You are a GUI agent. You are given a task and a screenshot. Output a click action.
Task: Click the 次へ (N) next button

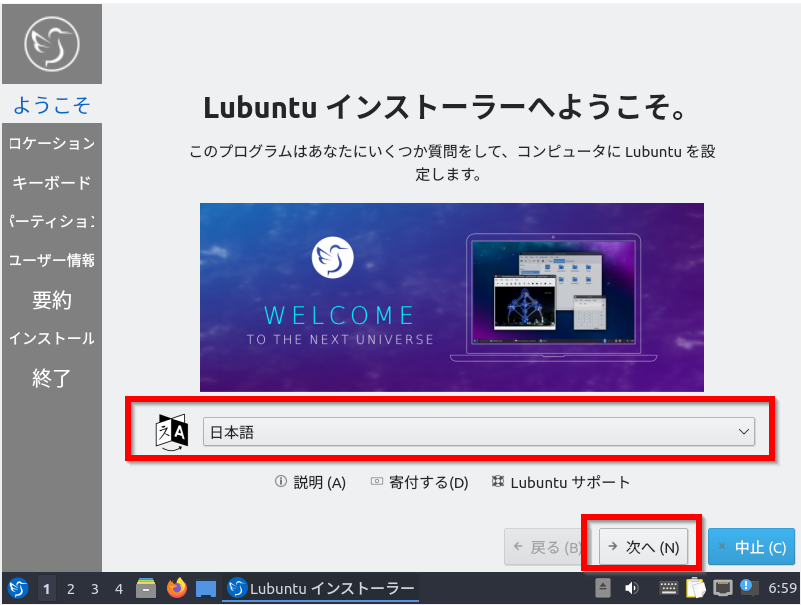[643, 547]
